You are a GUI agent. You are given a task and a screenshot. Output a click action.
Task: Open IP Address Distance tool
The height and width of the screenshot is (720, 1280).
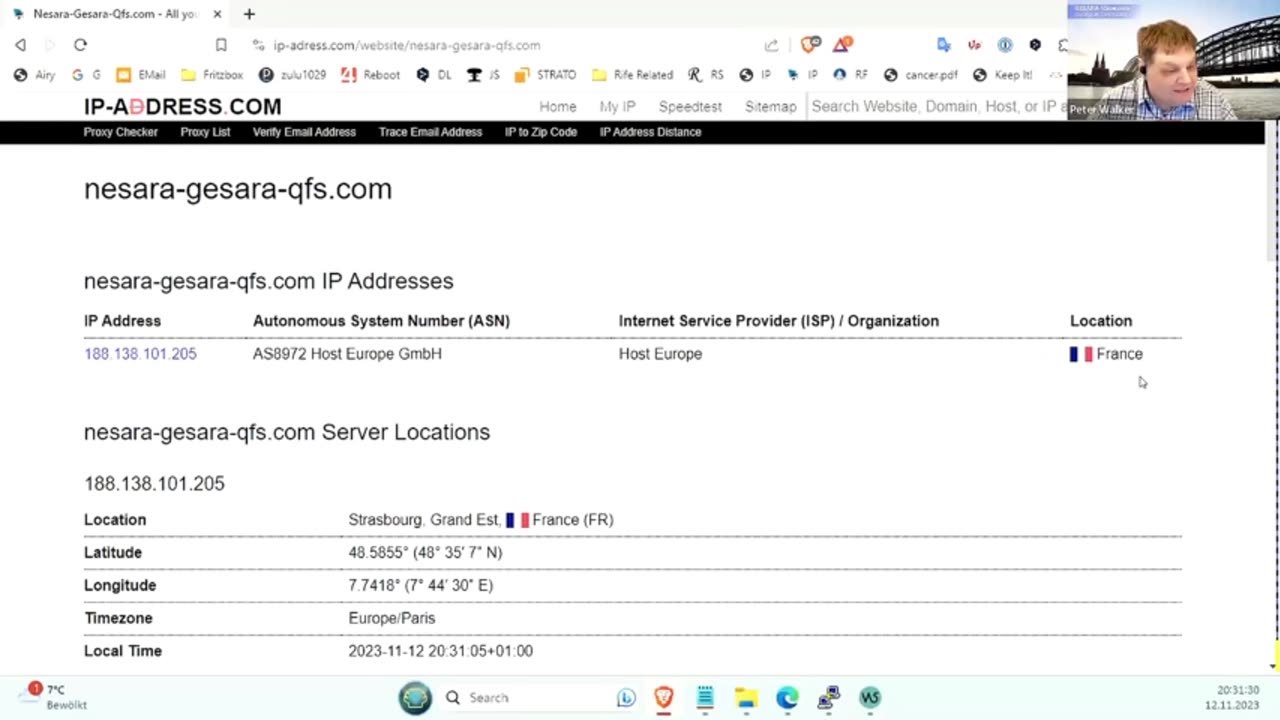(650, 132)
